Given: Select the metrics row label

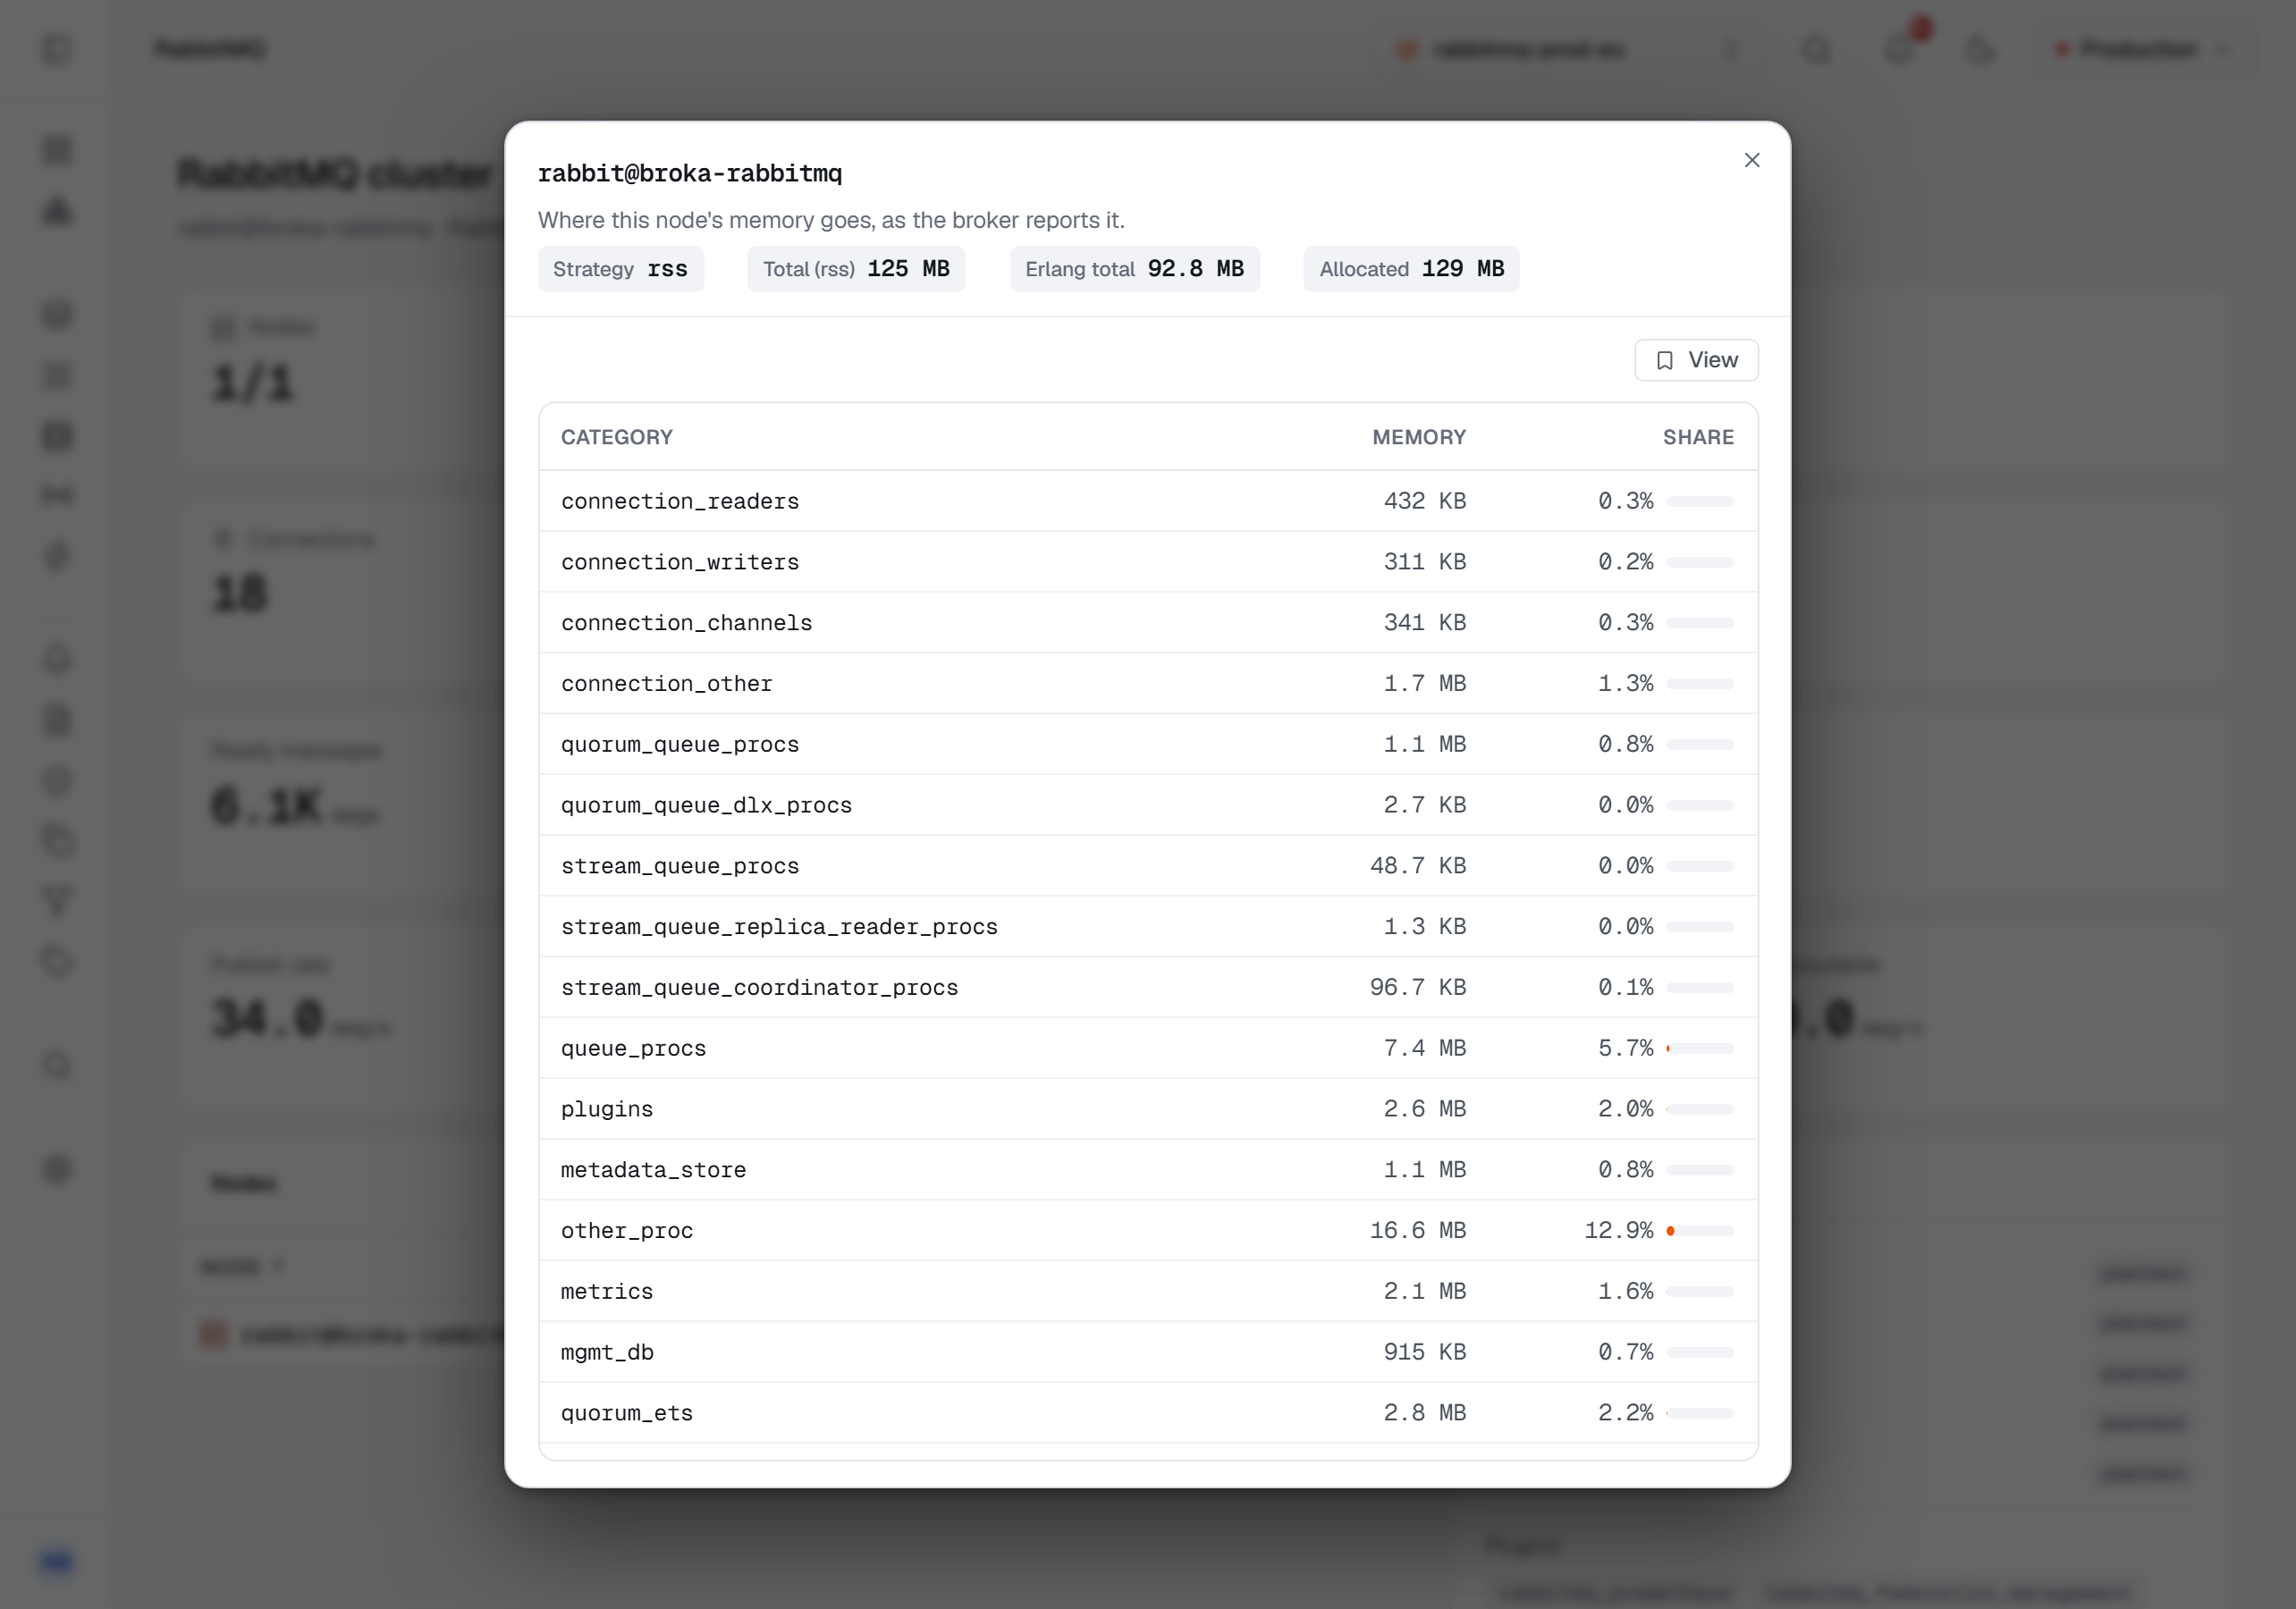Looking at the screenshot, I should [607, 1292].
